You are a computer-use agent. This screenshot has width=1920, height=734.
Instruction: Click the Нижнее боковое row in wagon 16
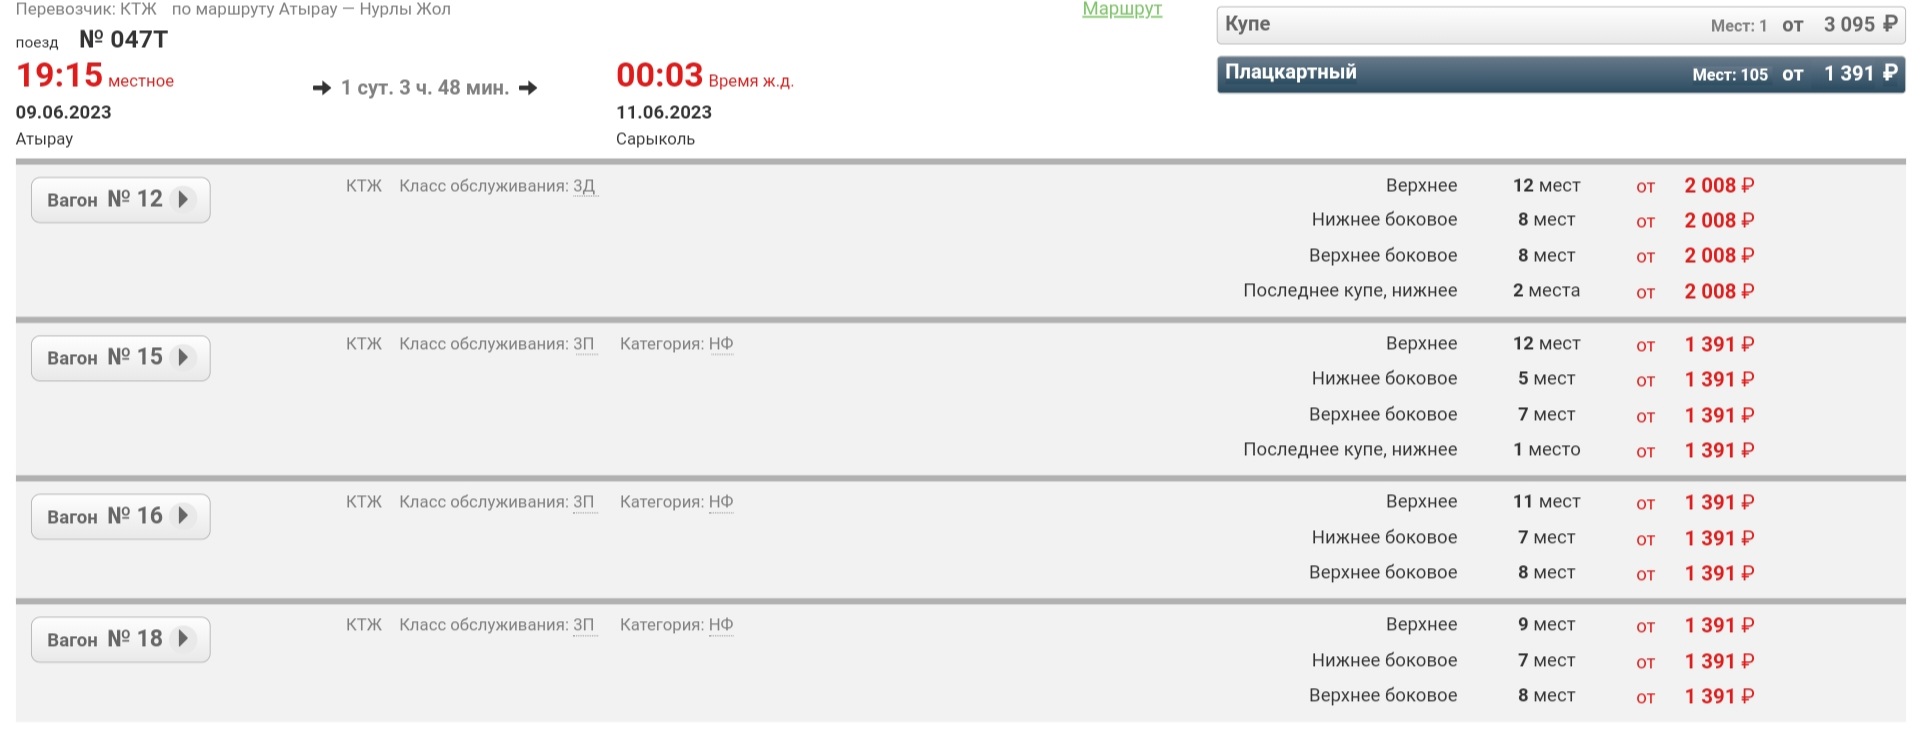coord(1383,538)
